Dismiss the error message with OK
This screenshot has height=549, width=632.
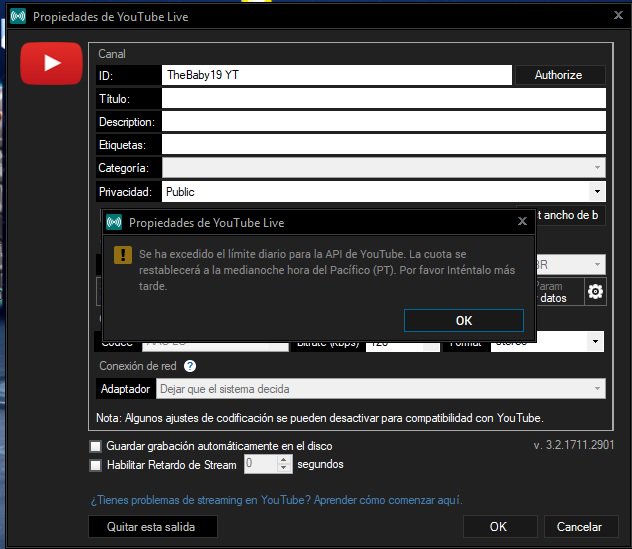tap(464, 320)
